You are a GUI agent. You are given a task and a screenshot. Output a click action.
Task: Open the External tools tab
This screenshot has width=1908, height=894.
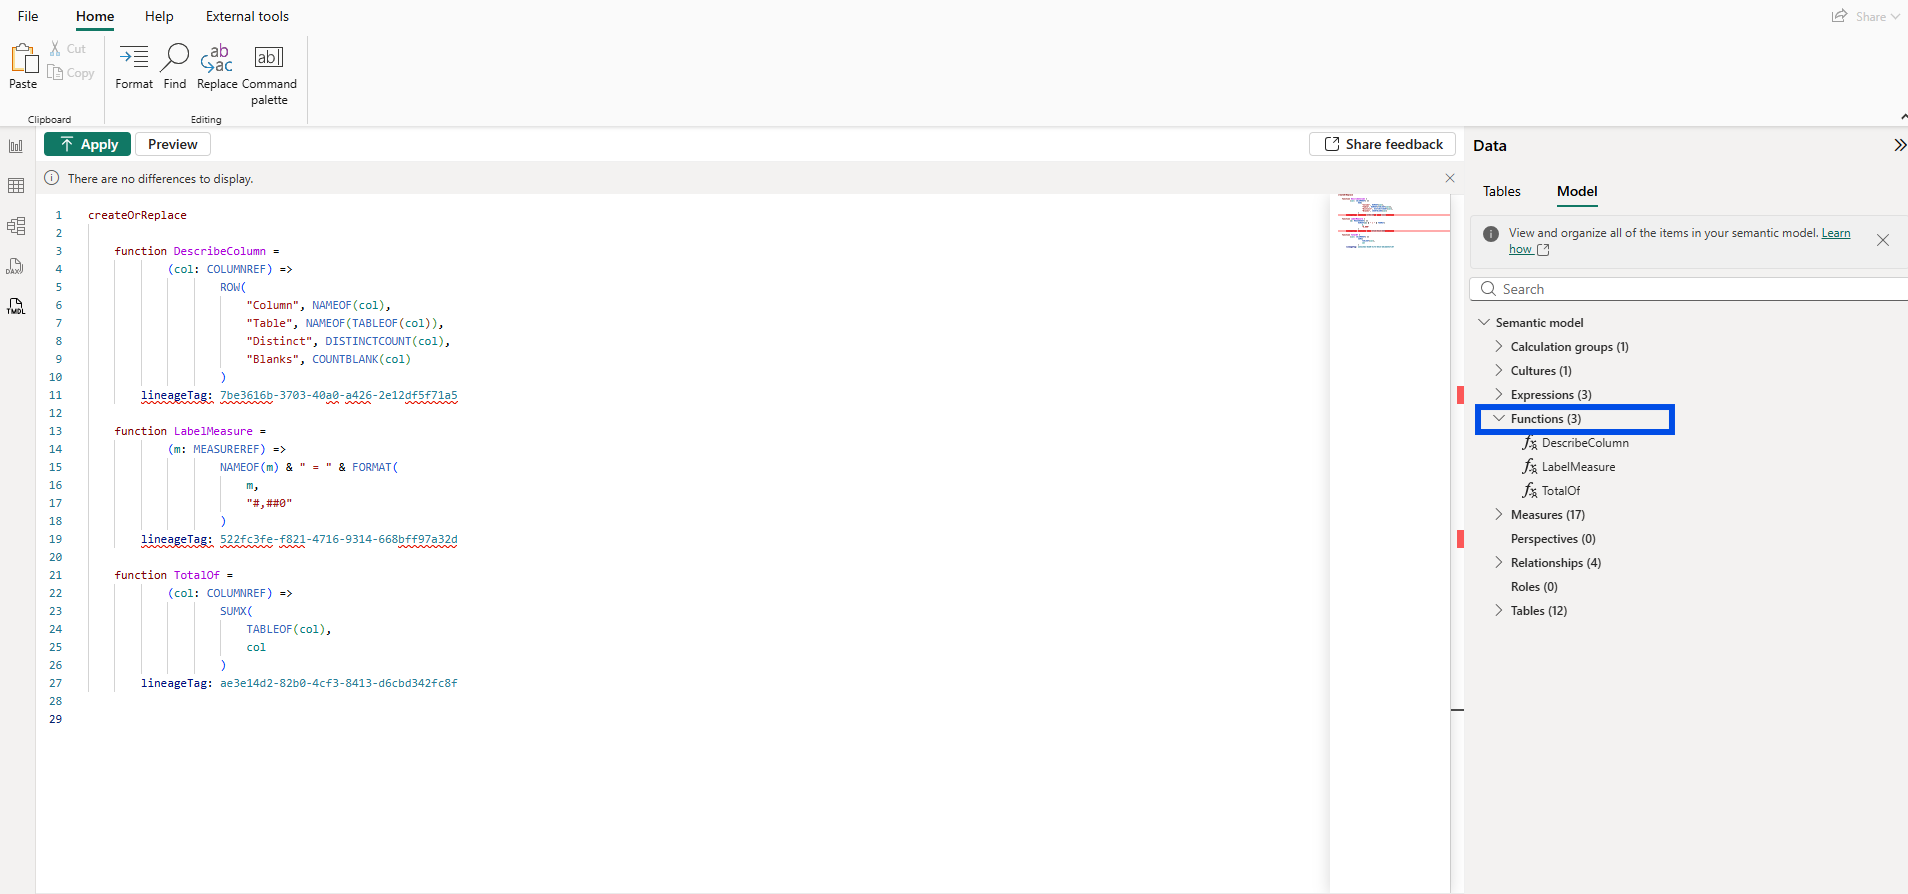[247, 16]
